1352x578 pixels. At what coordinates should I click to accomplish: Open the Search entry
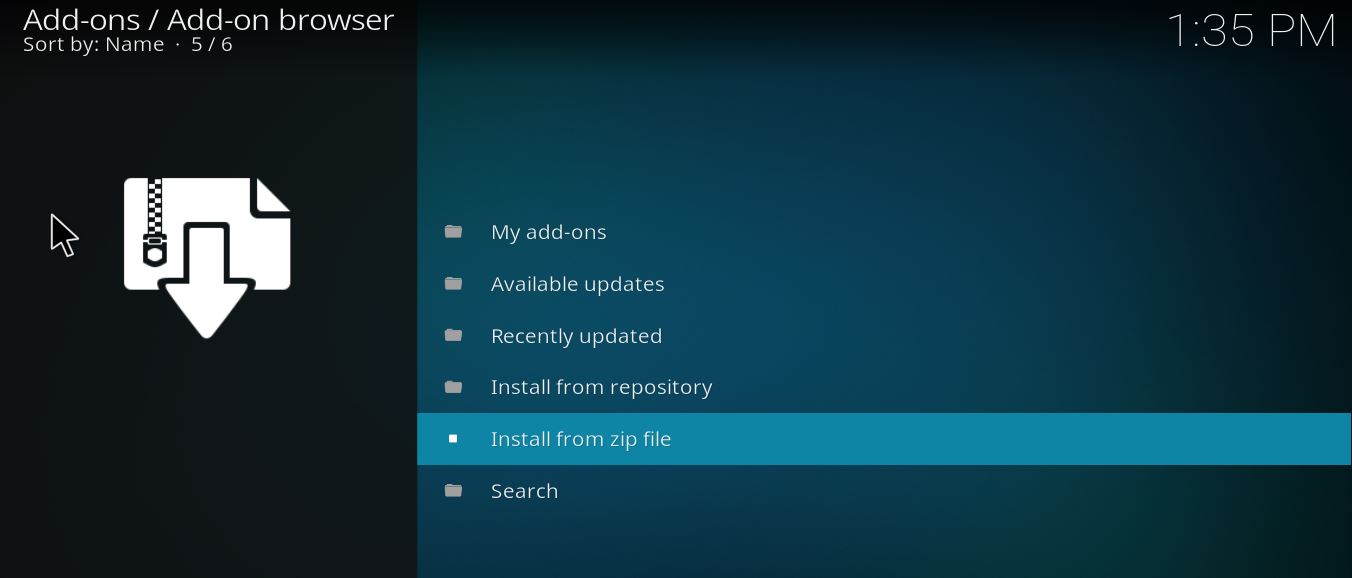[884, 491]
